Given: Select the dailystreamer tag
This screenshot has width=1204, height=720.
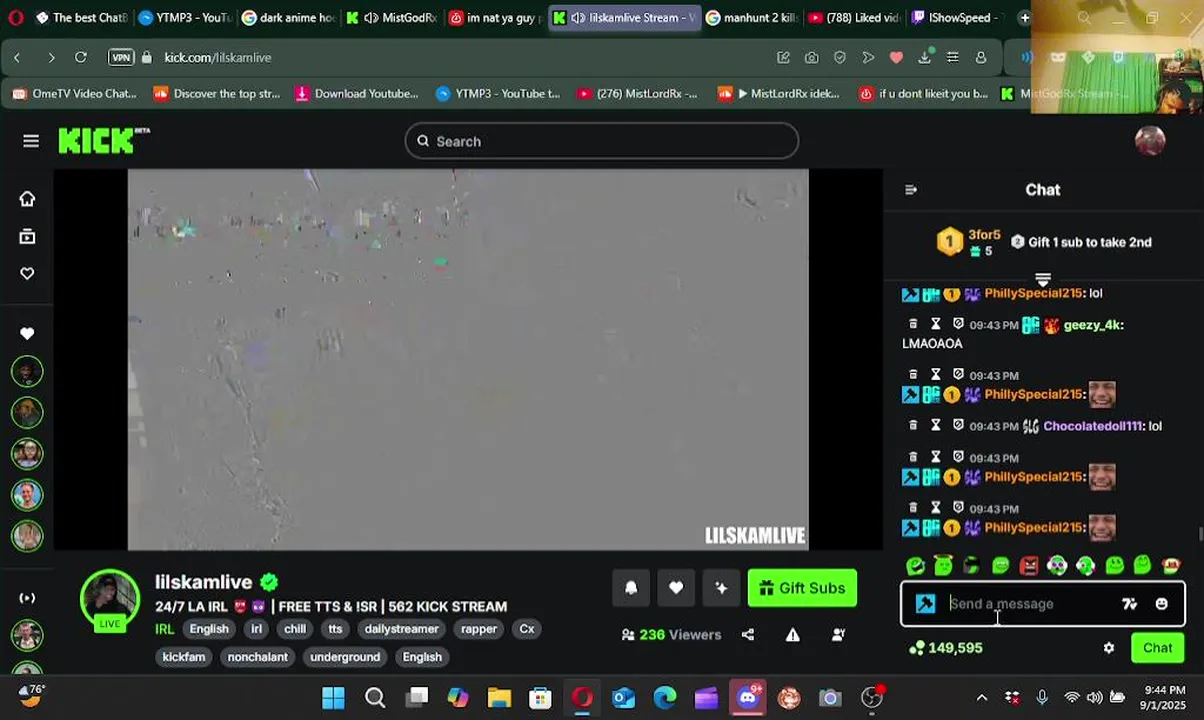Looking at the screenshot, I should pyautogui.click(x=401, y=629).
